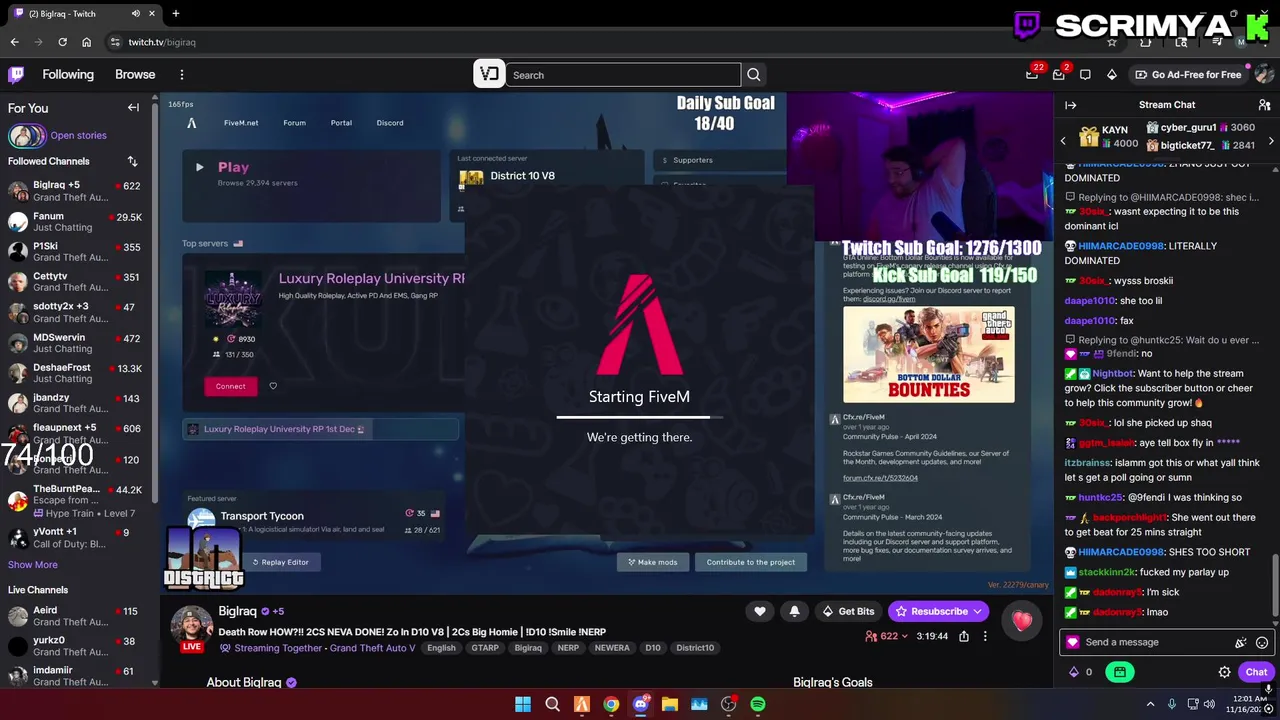Open chat community users icon
This screenshot has width=1280, height=720.
[x=1264, y=105]
